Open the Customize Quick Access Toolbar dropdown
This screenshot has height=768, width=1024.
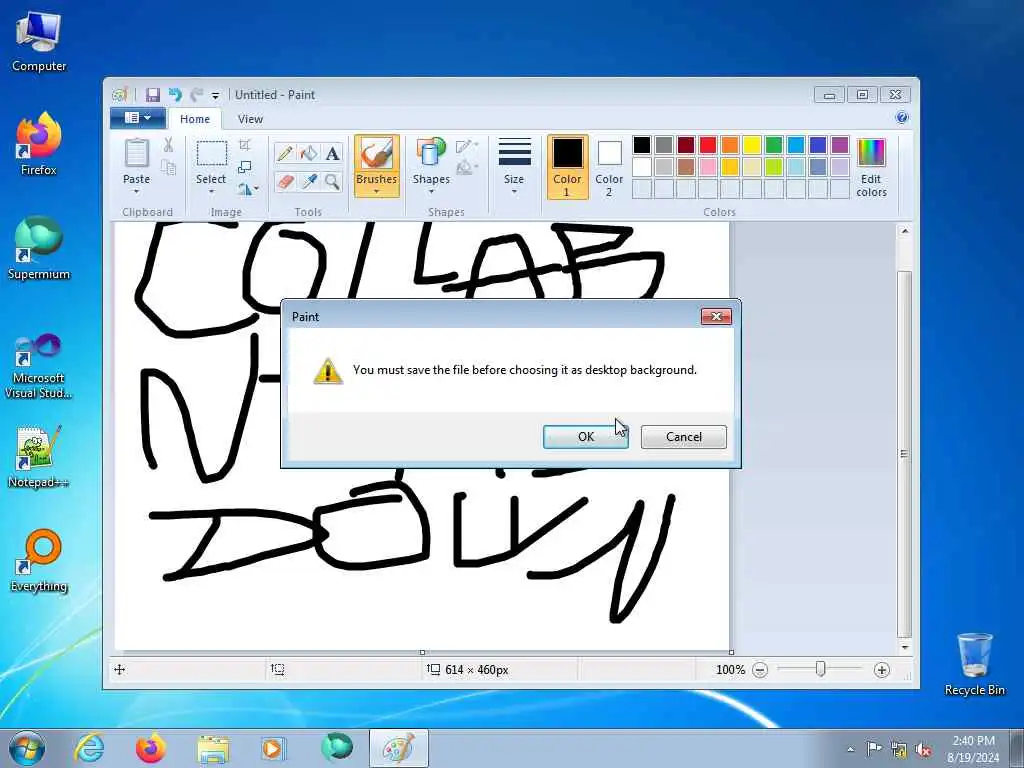click(215, 95)
